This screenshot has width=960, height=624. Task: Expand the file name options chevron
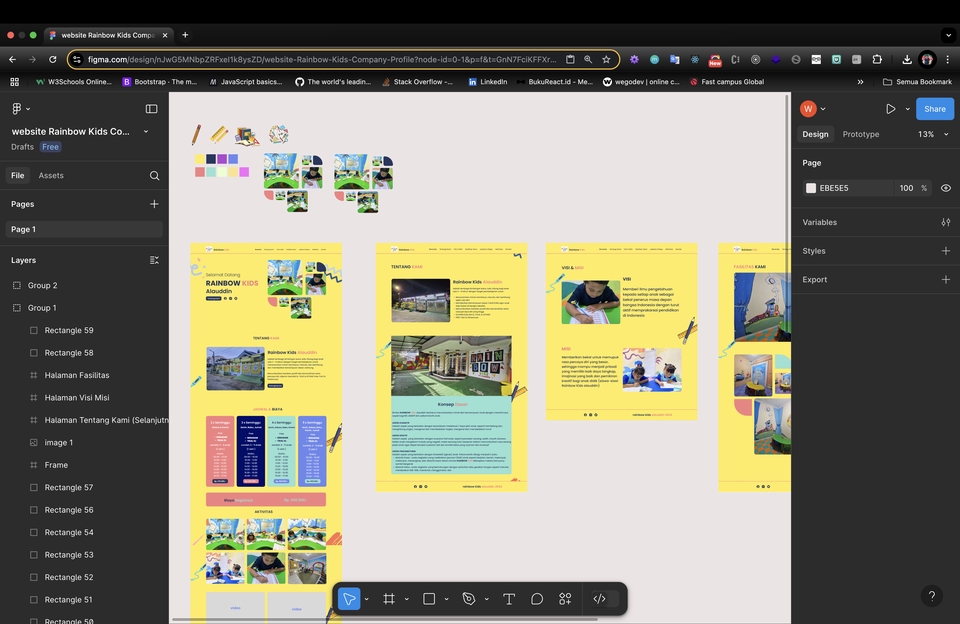[x=146, y=131]
